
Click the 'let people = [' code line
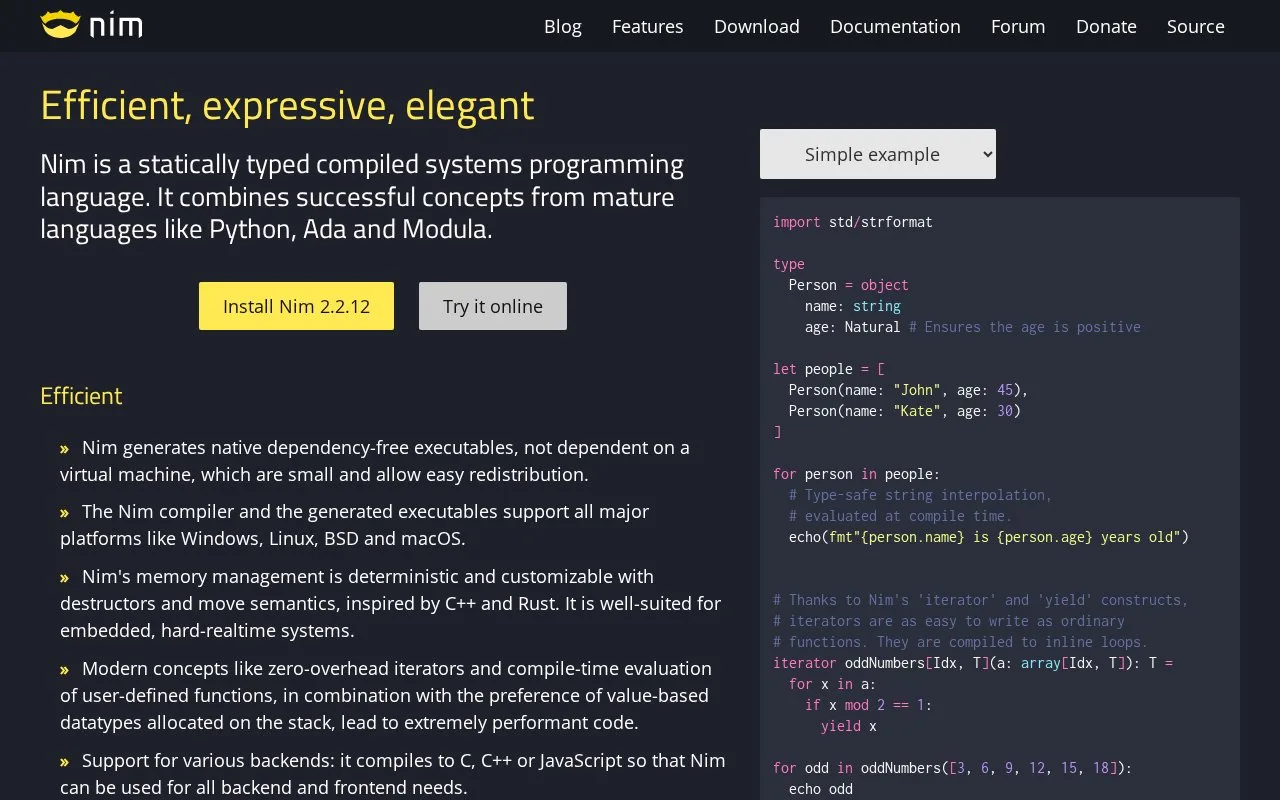(x=829, y=369)
